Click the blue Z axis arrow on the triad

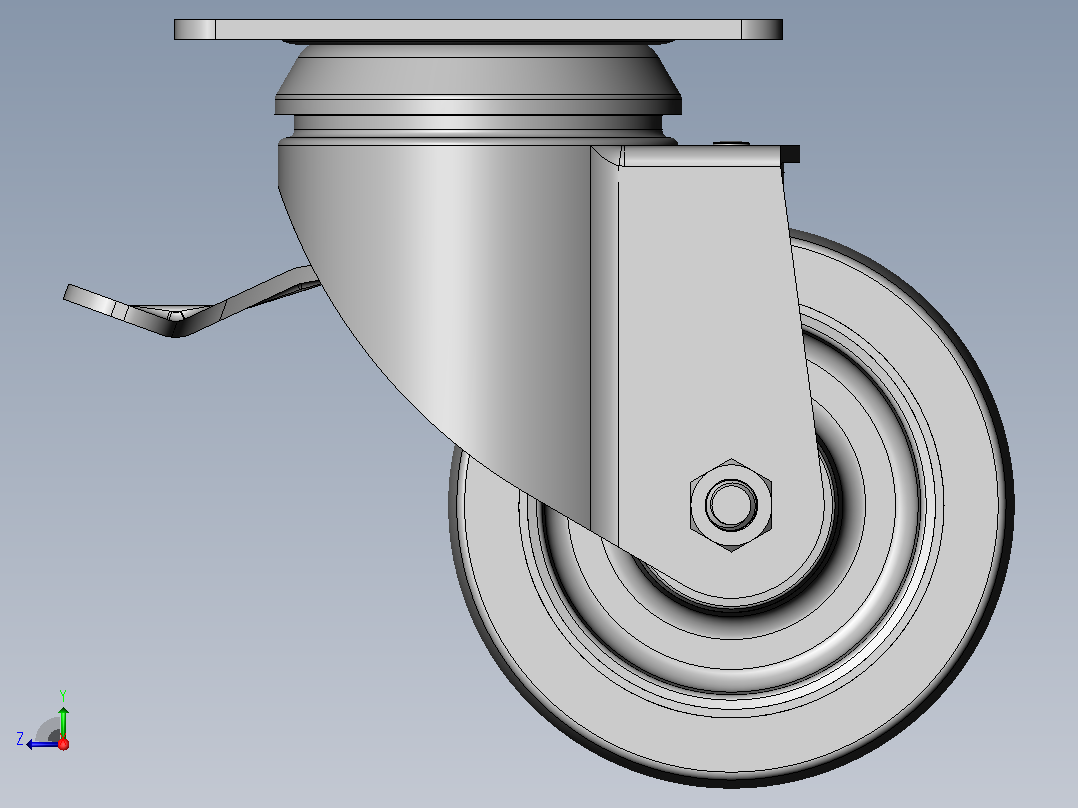coord(43,744)
